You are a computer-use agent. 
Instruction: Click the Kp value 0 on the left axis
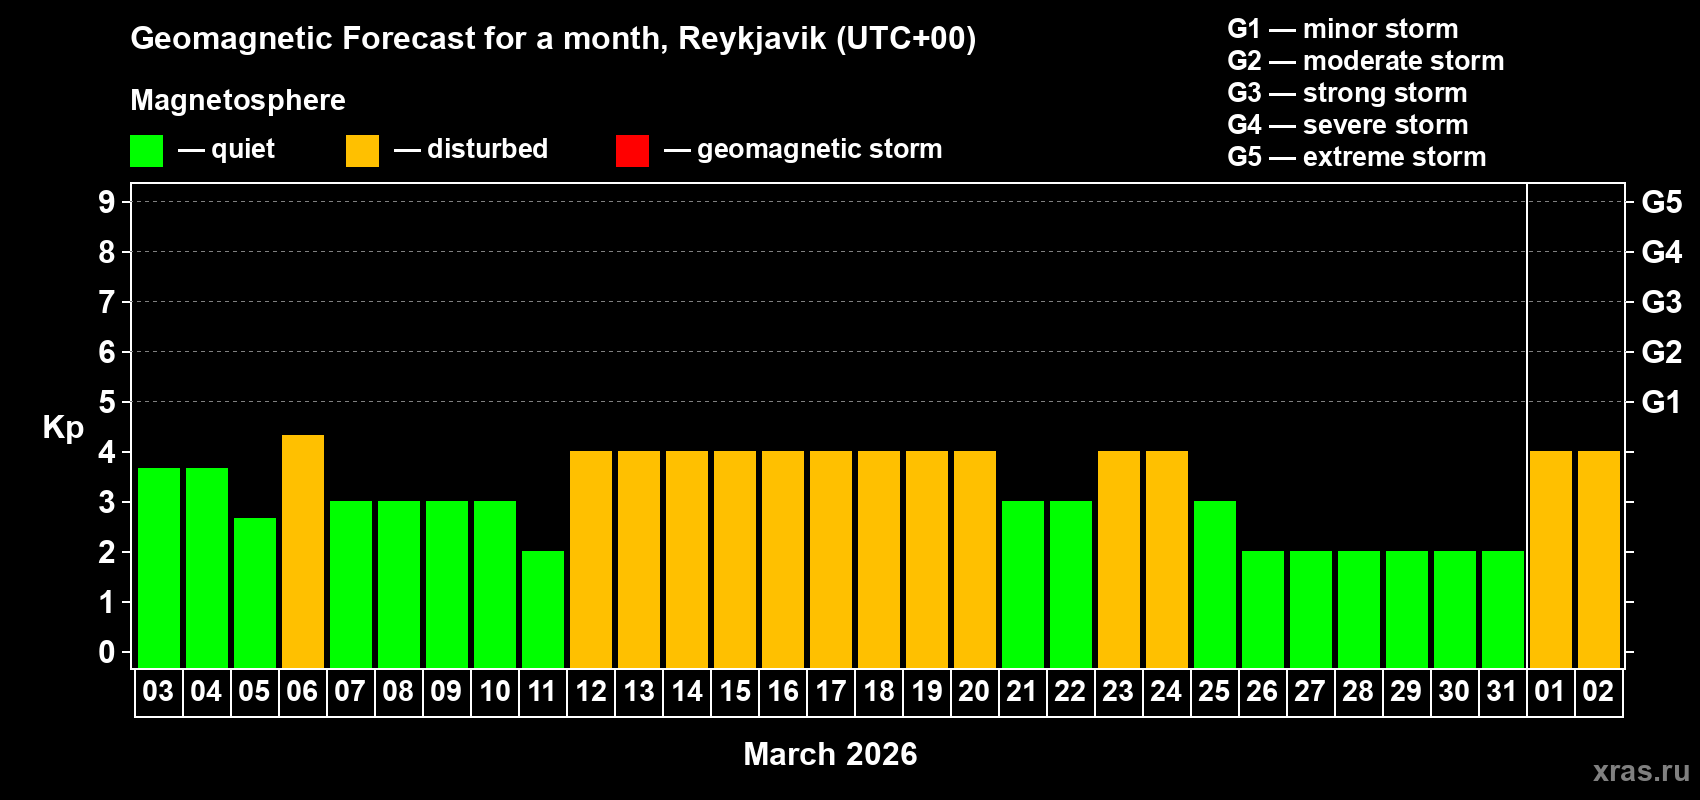coord(107,652)
